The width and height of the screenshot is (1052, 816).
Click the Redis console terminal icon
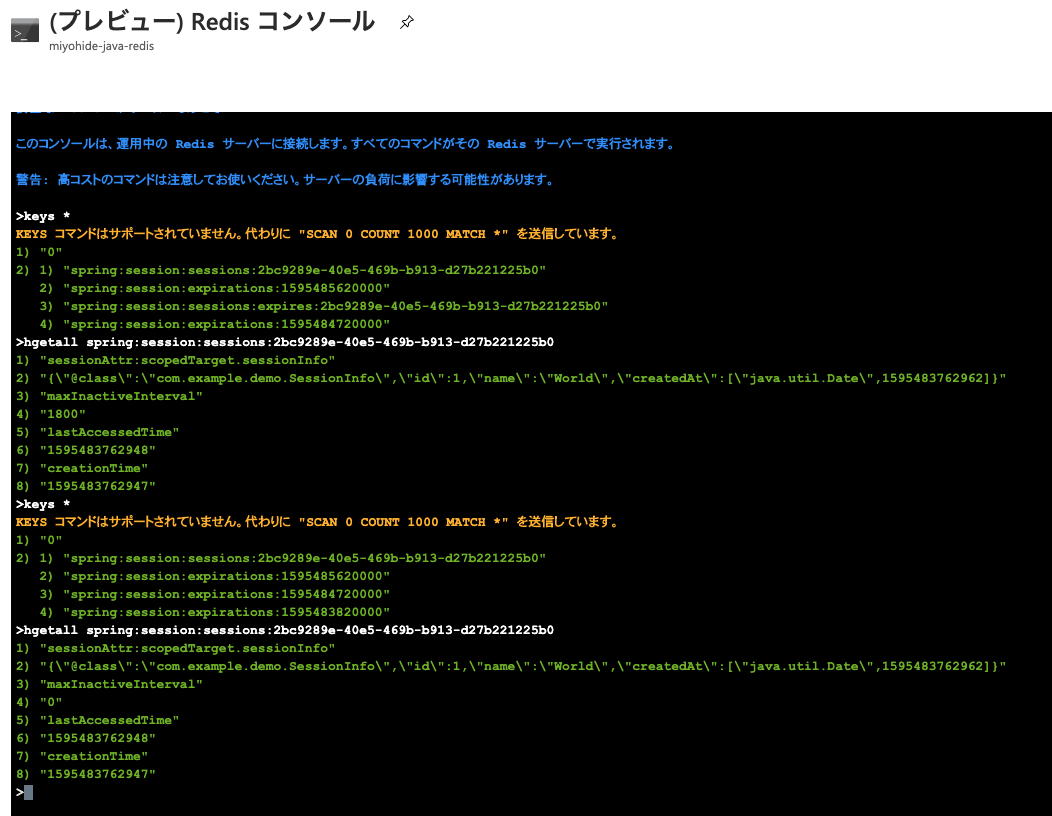coord(25,31)
